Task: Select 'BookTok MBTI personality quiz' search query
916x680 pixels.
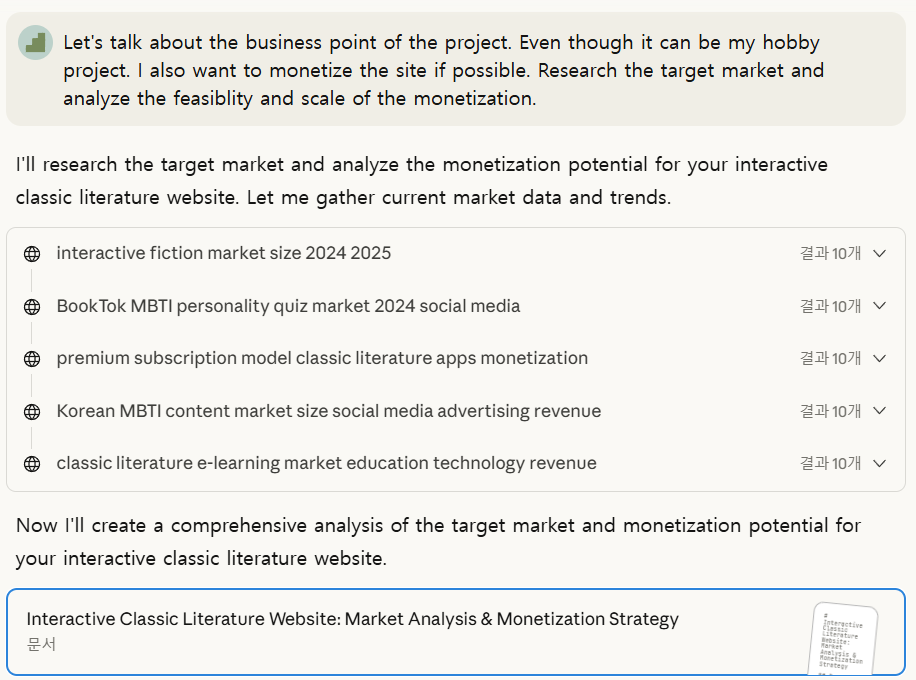Action: click(288, 306)
